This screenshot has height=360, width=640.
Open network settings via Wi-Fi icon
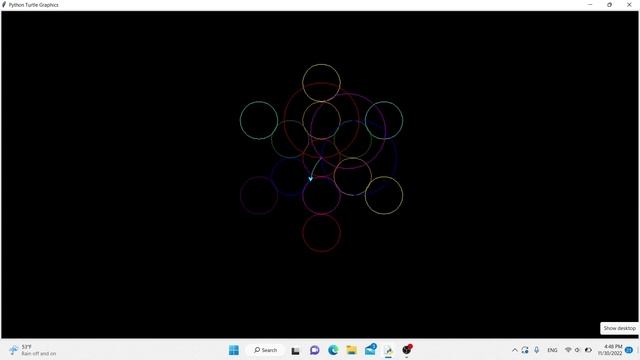[x=568, y=350]
